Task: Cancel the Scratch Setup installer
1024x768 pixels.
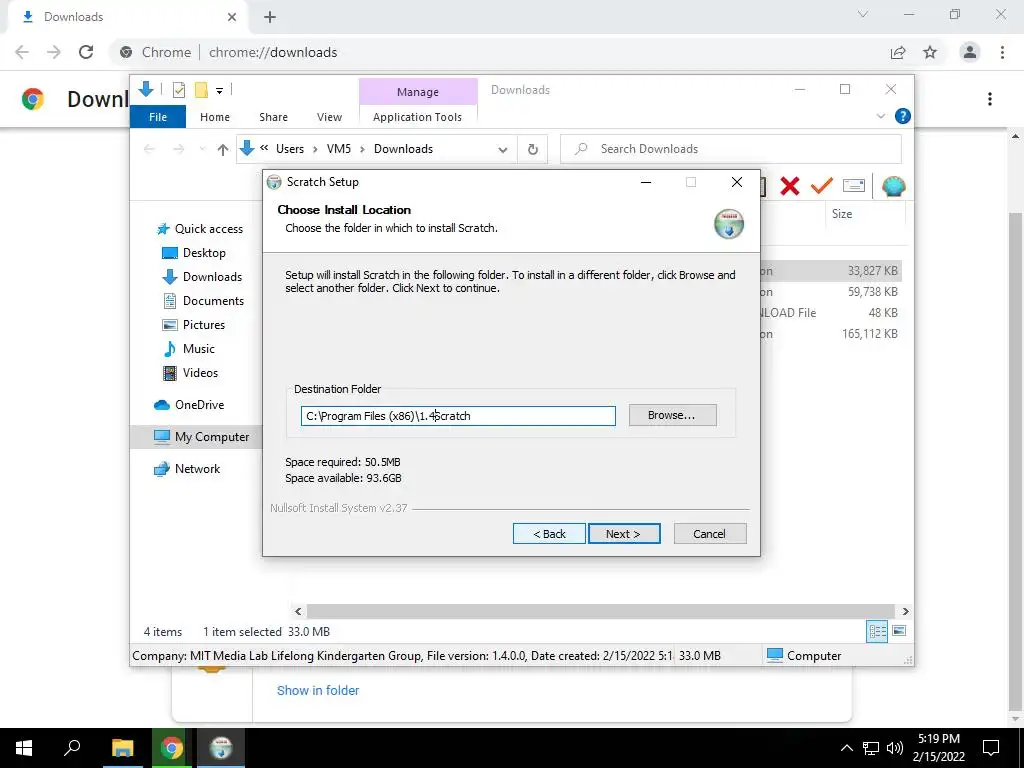Action: [x=709, y=534]
